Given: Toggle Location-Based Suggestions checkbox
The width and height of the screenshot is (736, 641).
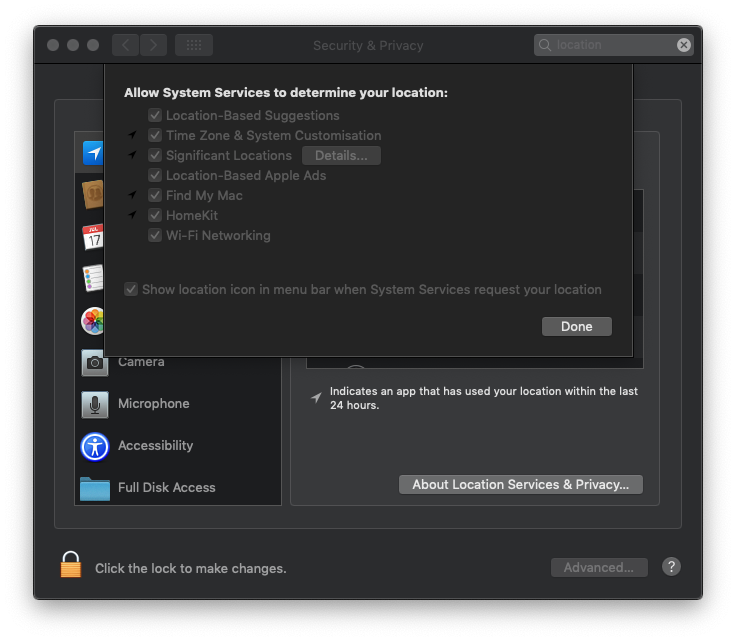Looking at the screenshot, I should click(155, 115).
